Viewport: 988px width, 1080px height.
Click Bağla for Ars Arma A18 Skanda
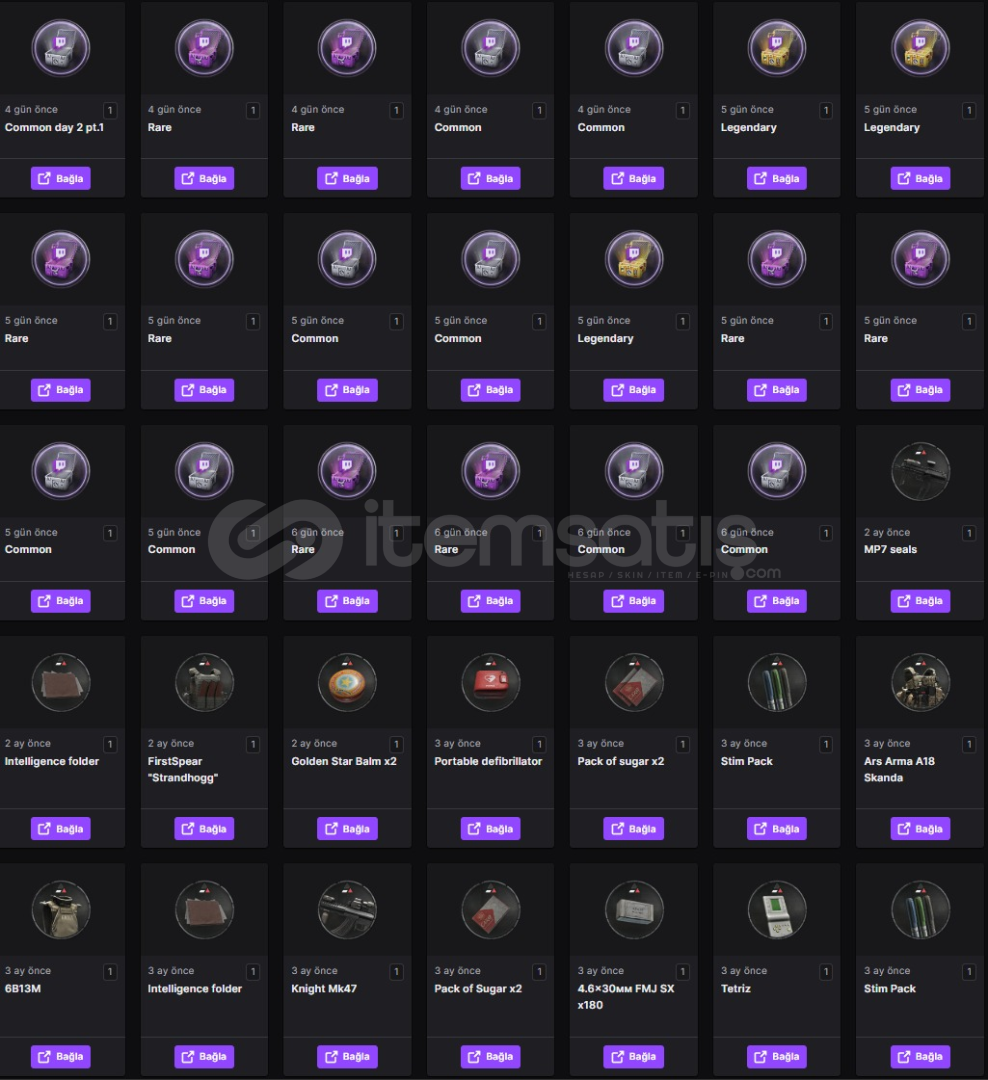920,829
